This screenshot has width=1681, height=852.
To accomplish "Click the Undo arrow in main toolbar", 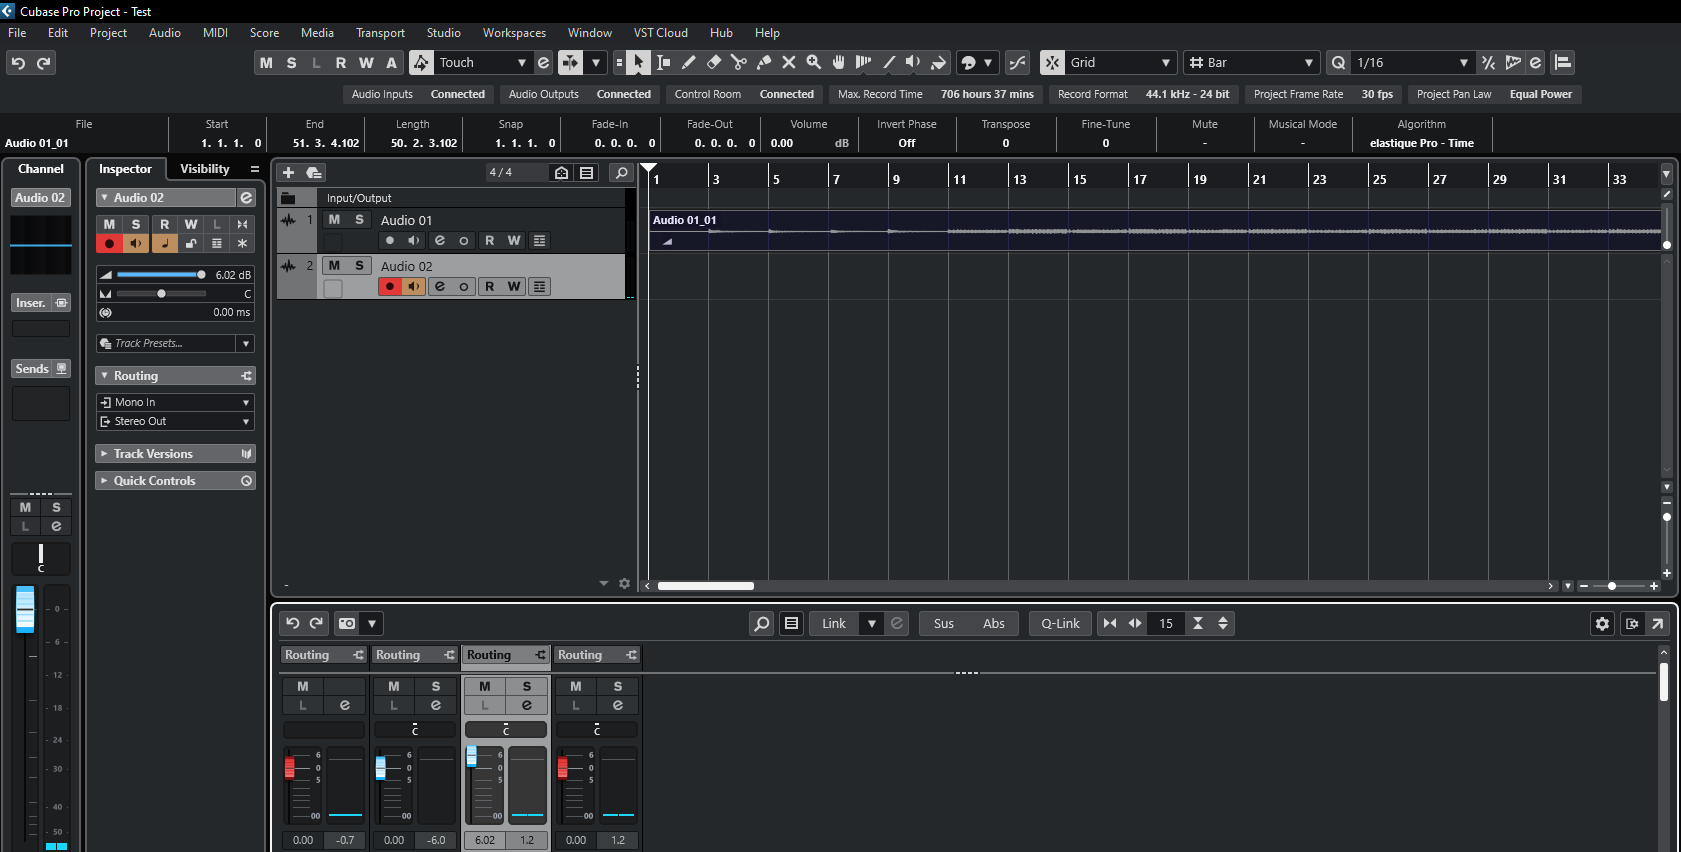I will (18, 63).
